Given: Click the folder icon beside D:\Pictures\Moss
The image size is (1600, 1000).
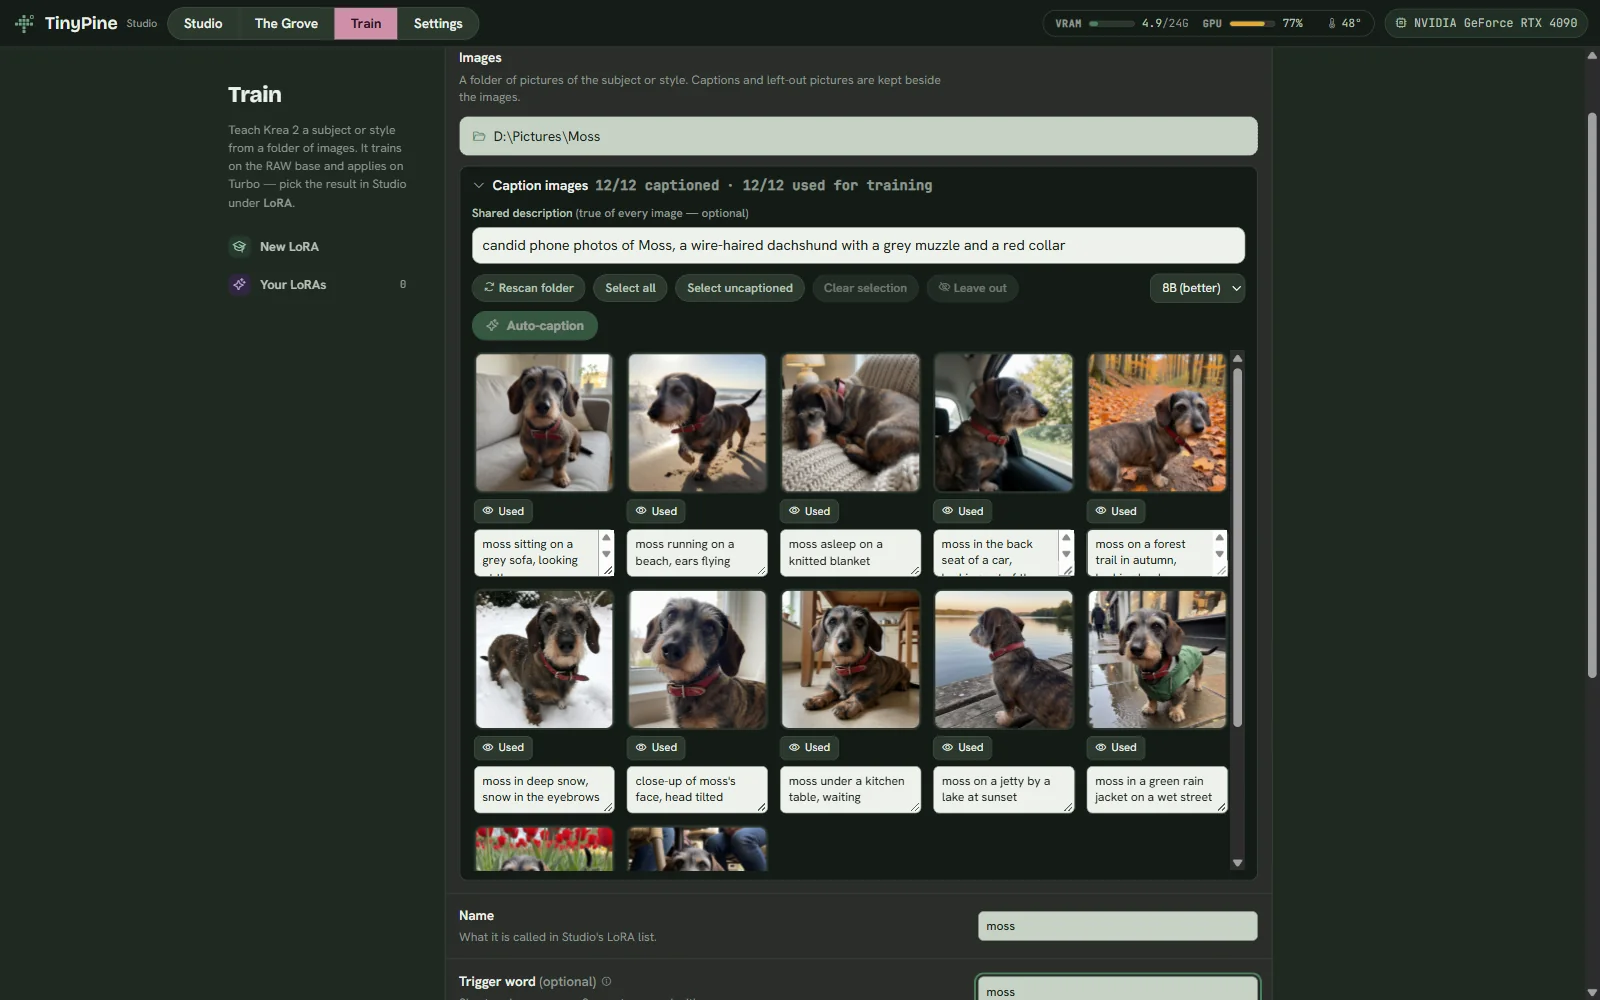Looking at the screenshot, I should (x=479, y=137).
